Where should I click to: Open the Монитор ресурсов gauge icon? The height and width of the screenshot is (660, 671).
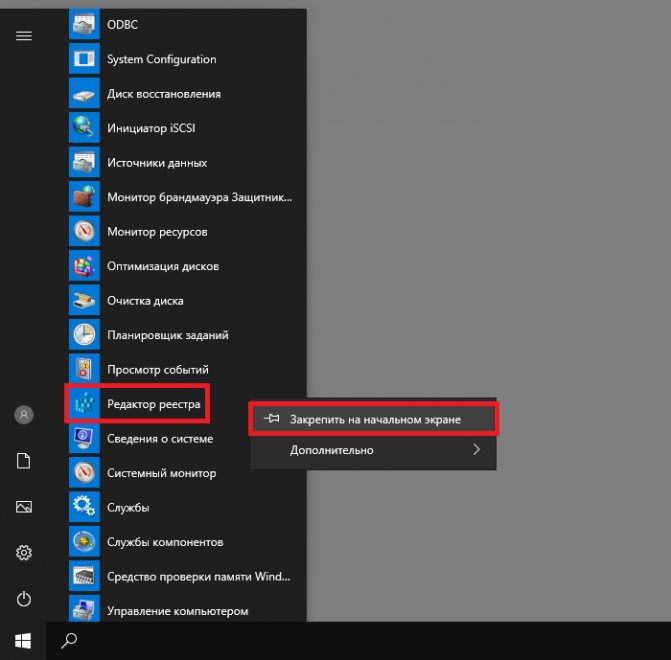coord(84,231)
